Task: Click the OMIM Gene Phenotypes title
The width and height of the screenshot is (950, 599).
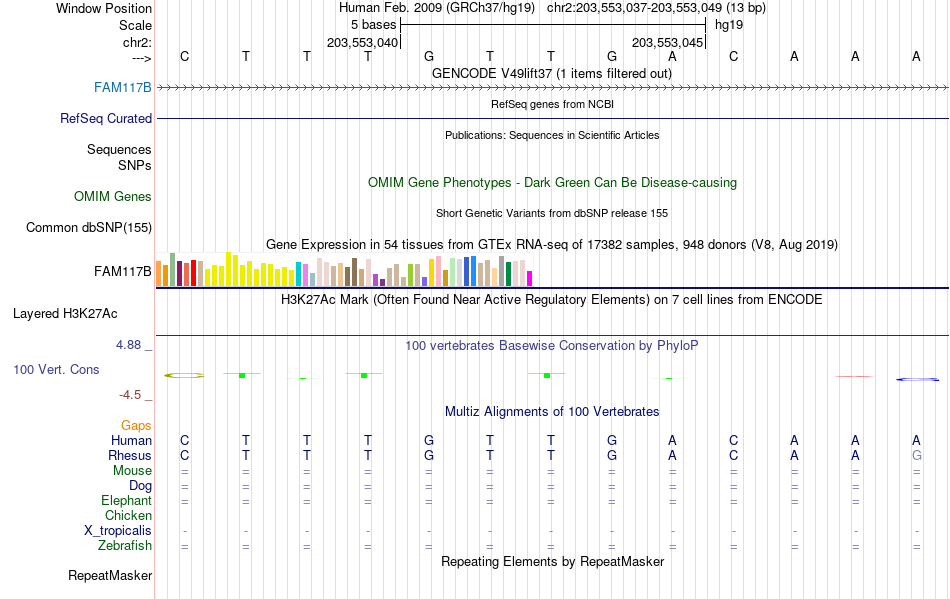Action: click(552, 182)
